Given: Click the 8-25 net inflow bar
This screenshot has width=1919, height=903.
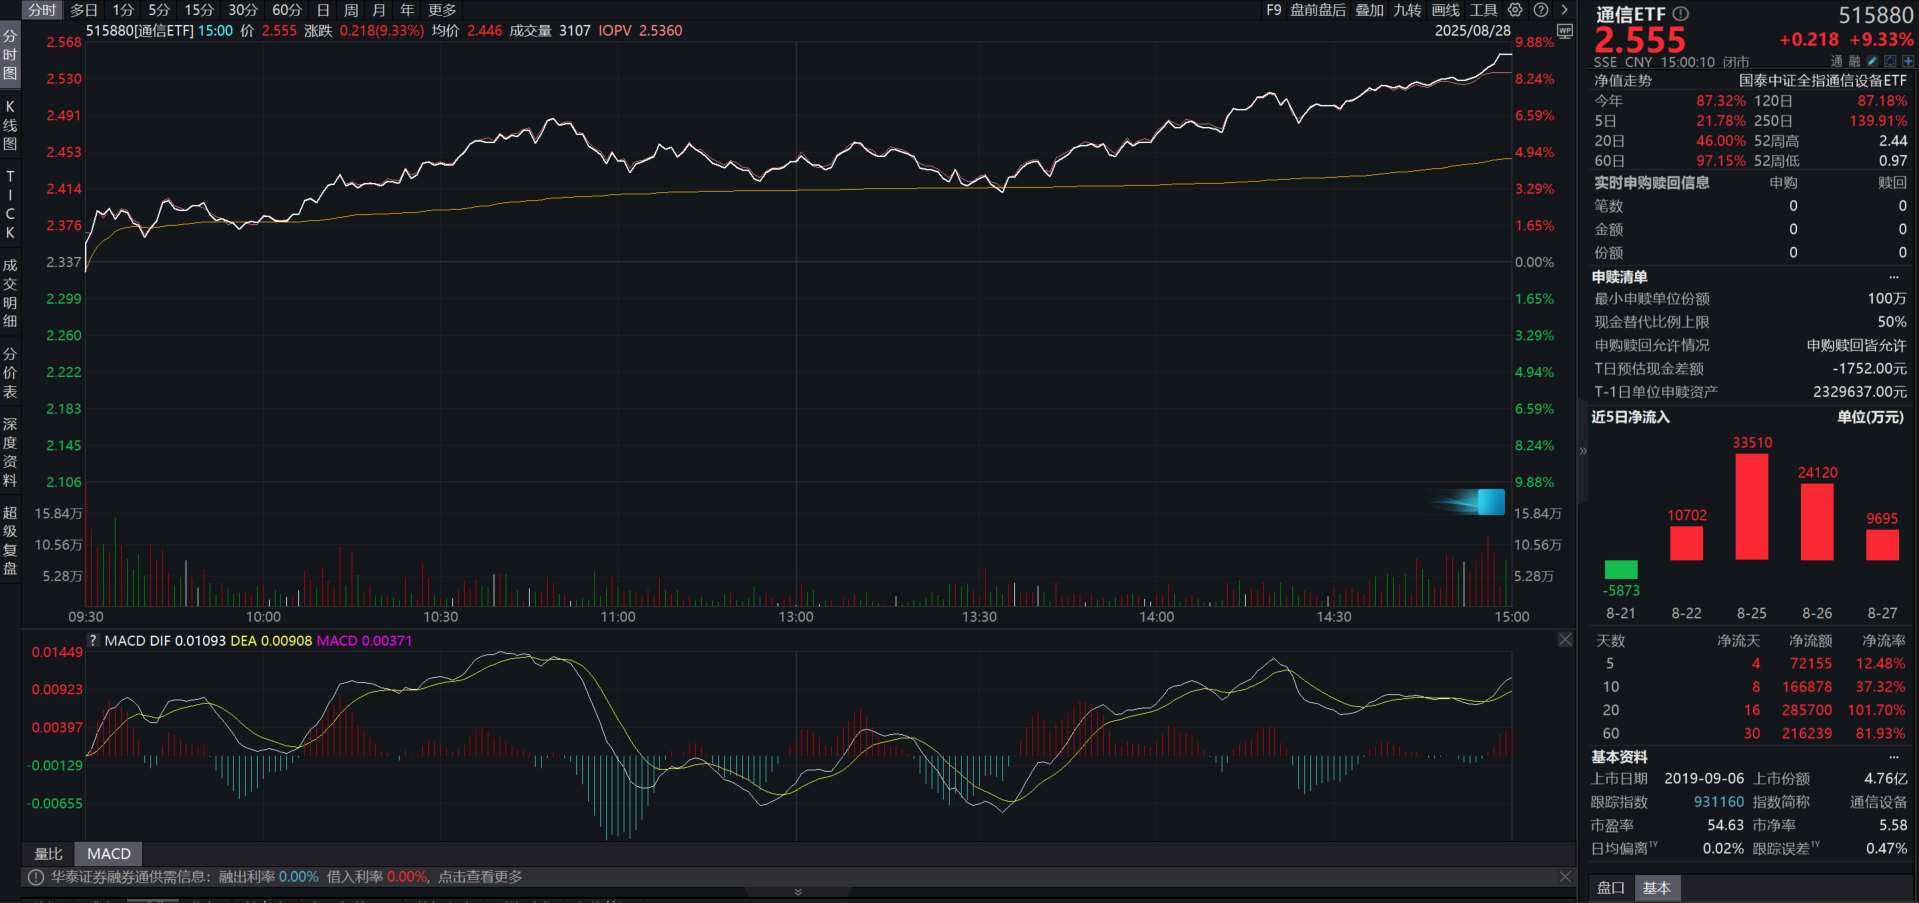Looking at the screenshot, I should coord(1751,506).
